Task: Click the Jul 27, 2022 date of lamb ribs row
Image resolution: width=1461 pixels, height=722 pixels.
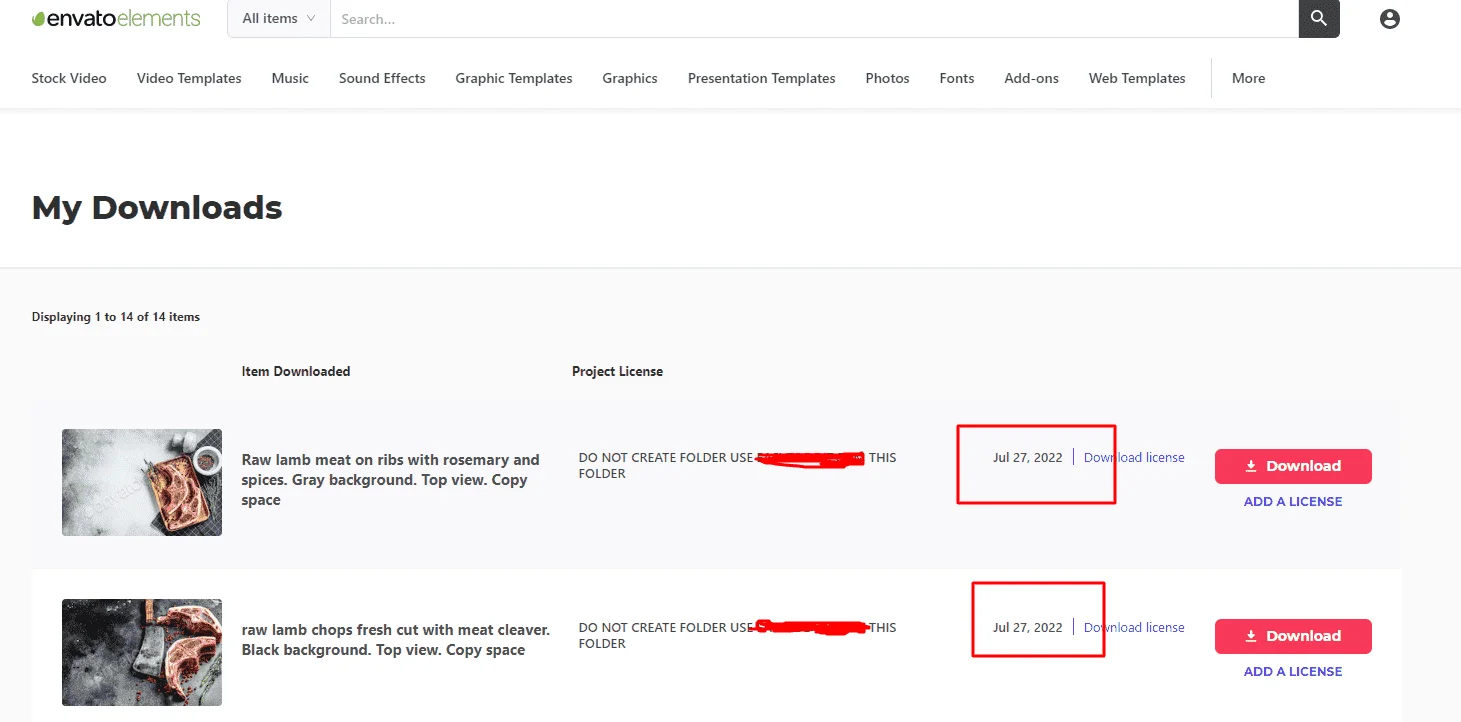Action: [1027, 457]
